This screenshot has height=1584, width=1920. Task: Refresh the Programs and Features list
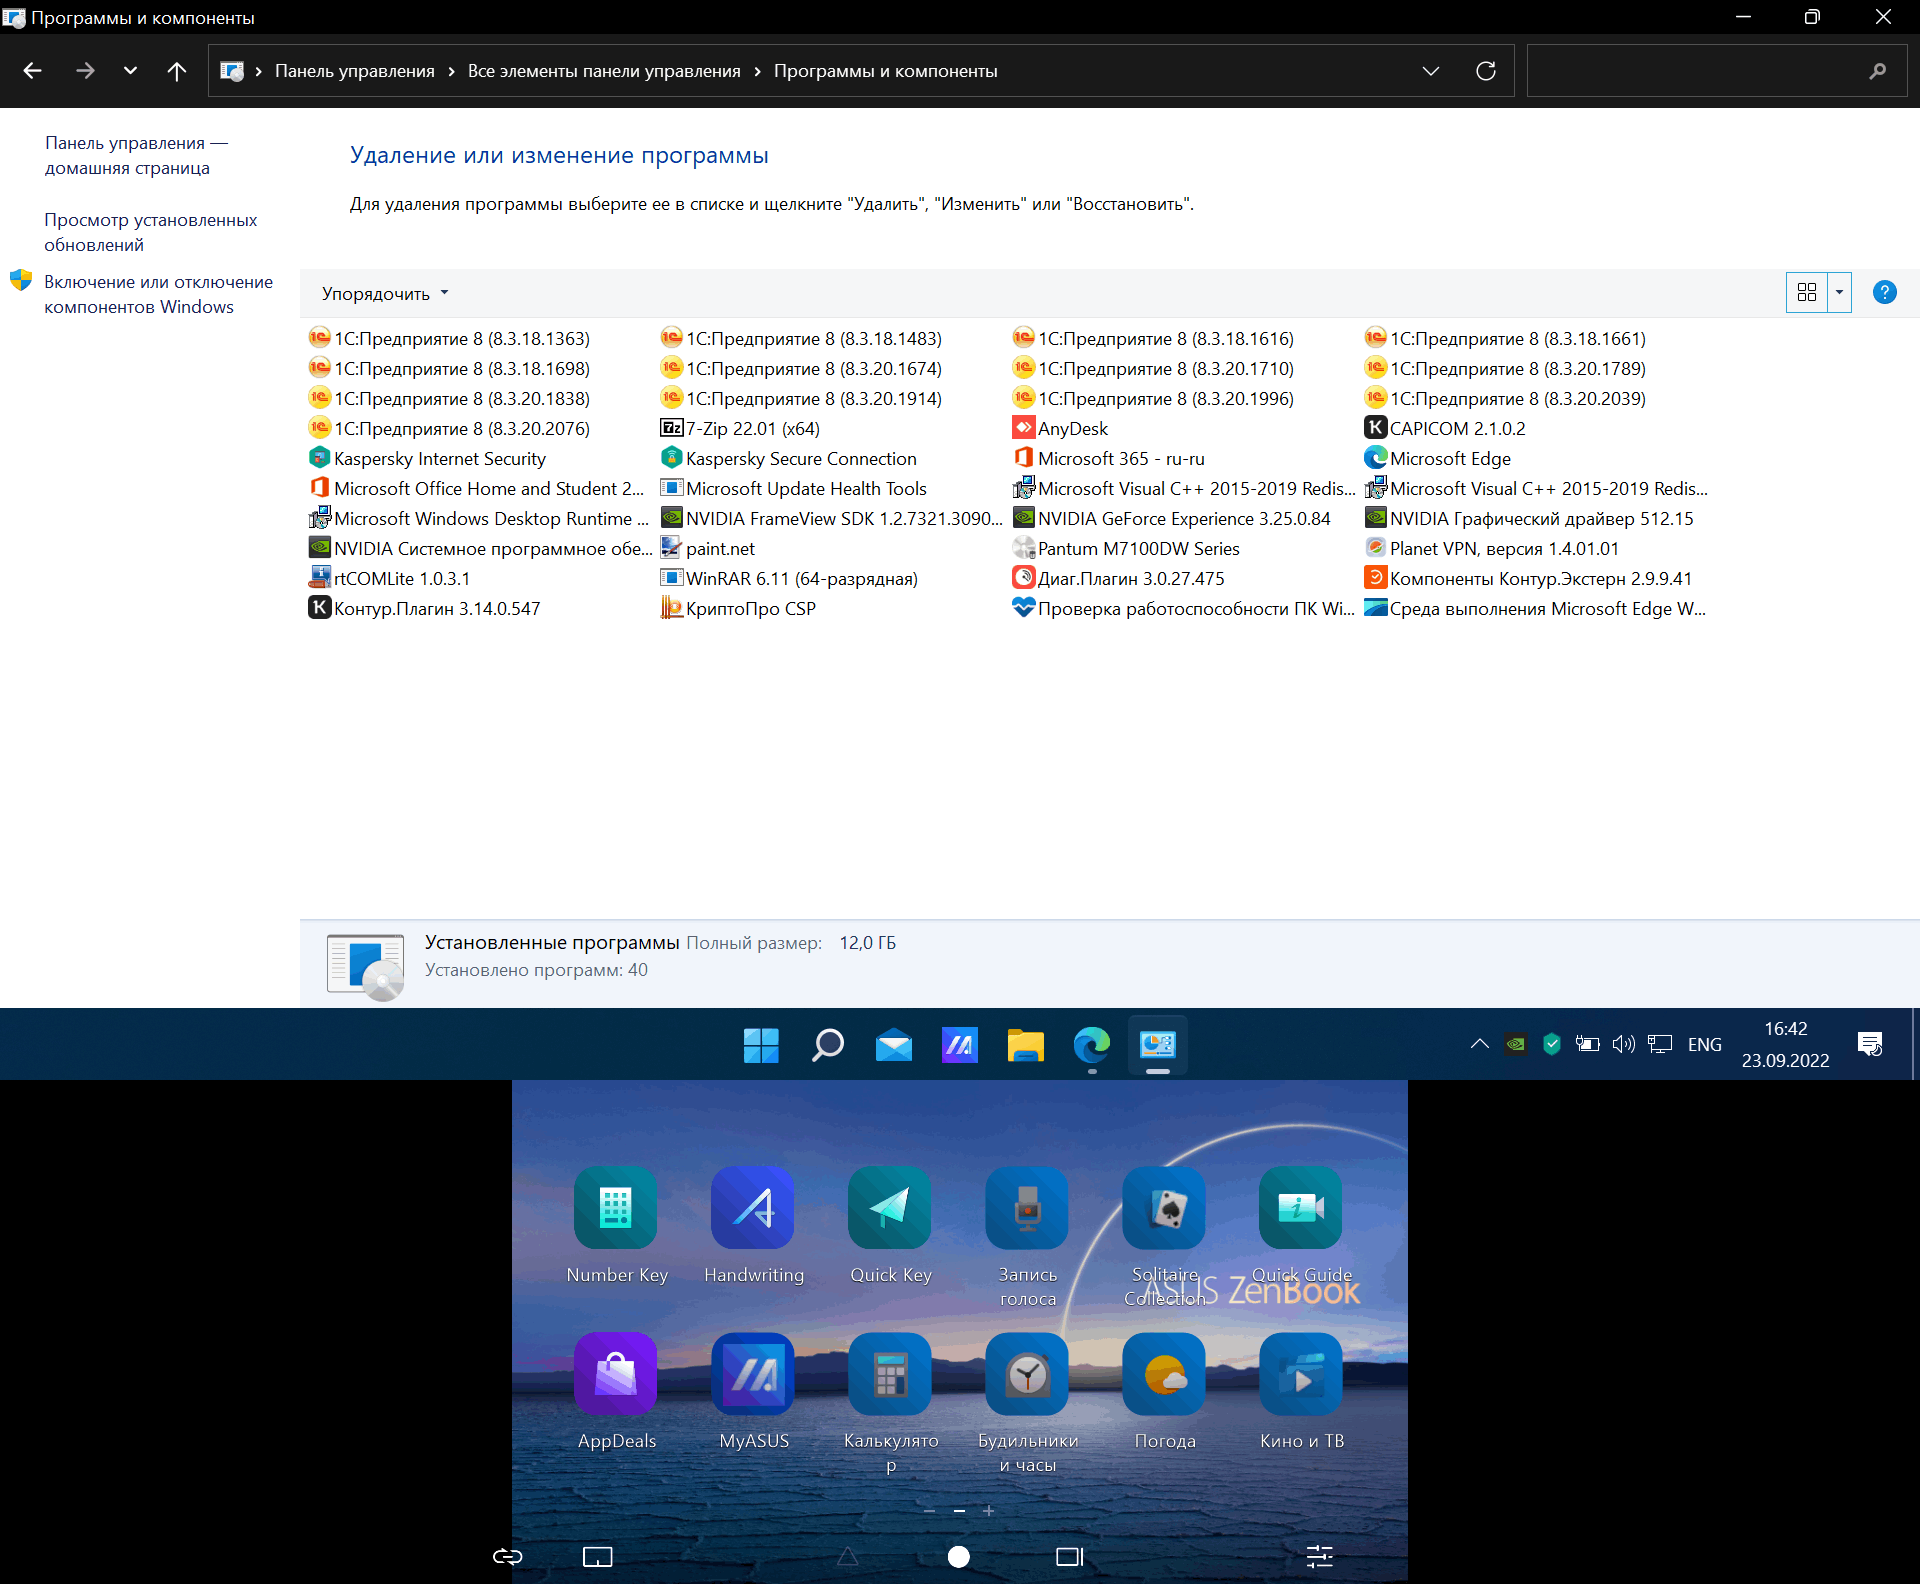[1486, 71]
